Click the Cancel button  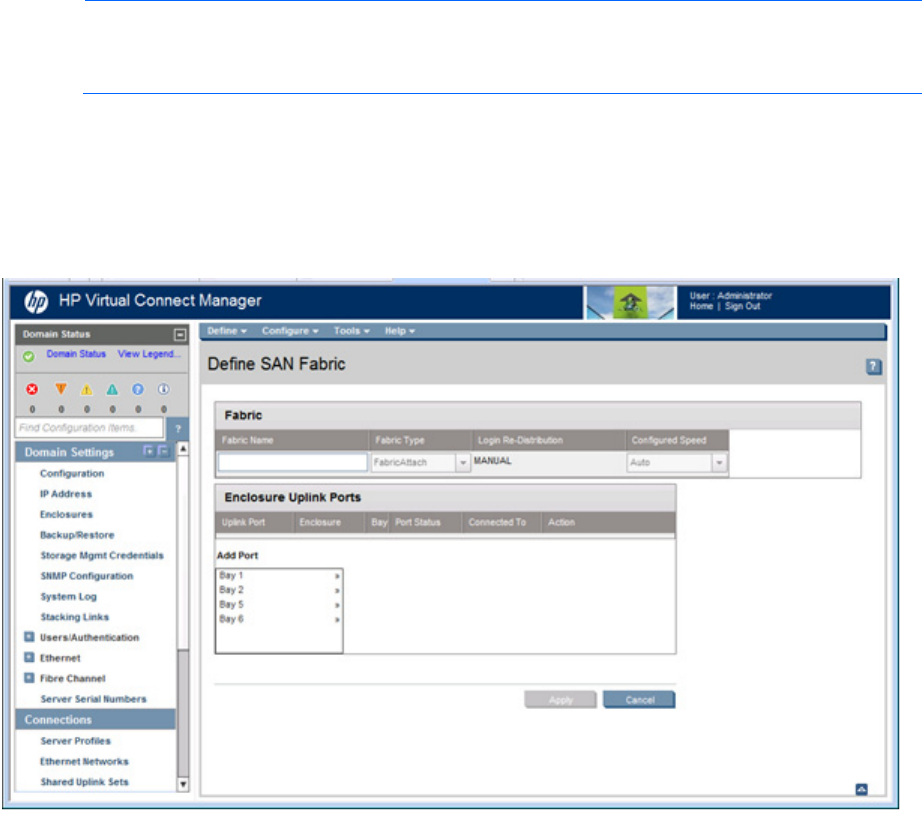coord(640,700)
